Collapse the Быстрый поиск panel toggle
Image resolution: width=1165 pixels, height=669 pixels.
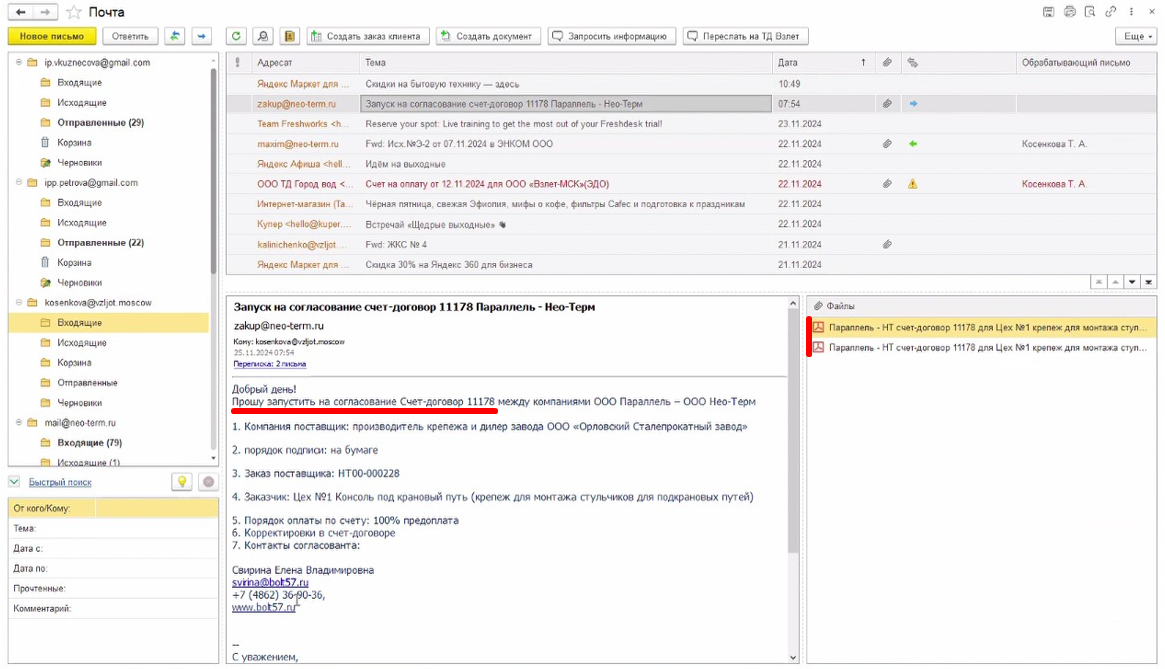tap(14, 482)
